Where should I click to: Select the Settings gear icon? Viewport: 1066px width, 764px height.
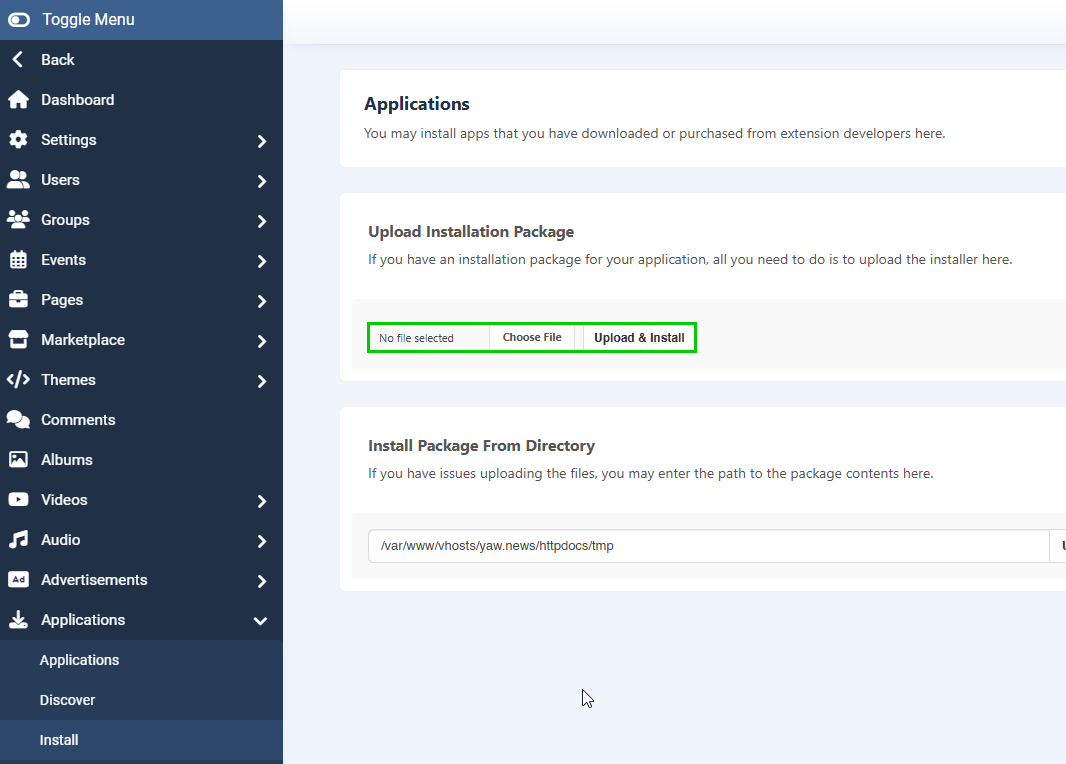click(x=19, y=139)
